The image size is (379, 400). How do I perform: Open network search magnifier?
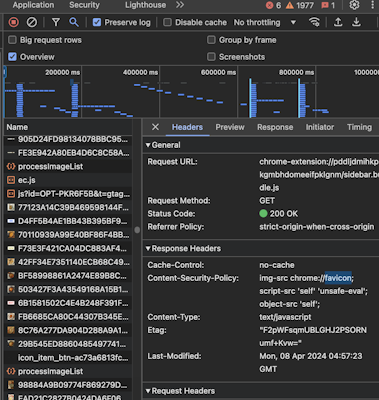point(74,22)
